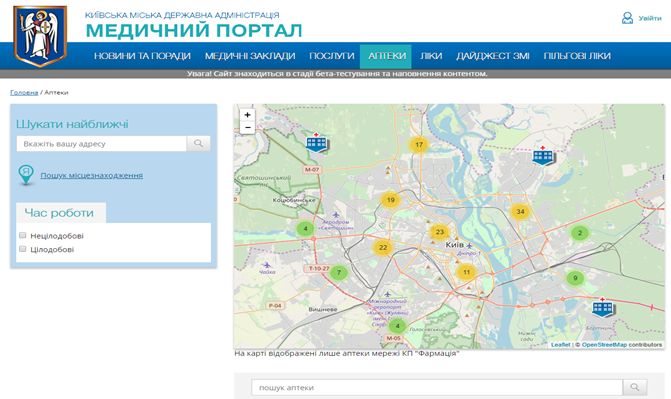The image size is (671, 399).
Task: Enable the Нецілодобові checkbox
Action: point(23,235)
